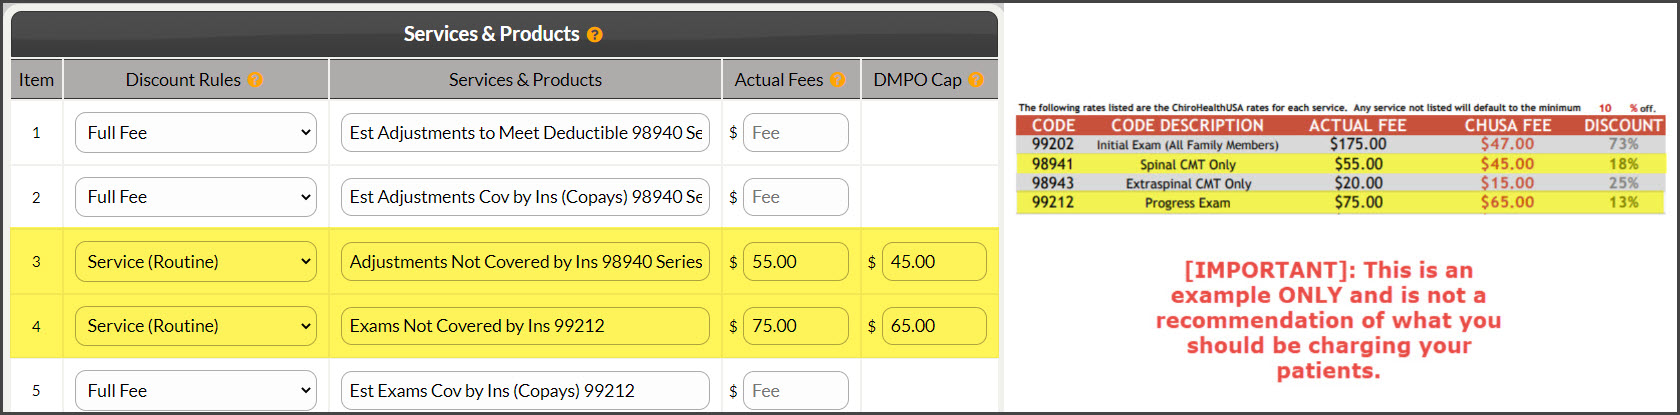Click the Est Adjustments Cov by Ins field
This screenshot has width=1680, height=415.
click(525, 197)
